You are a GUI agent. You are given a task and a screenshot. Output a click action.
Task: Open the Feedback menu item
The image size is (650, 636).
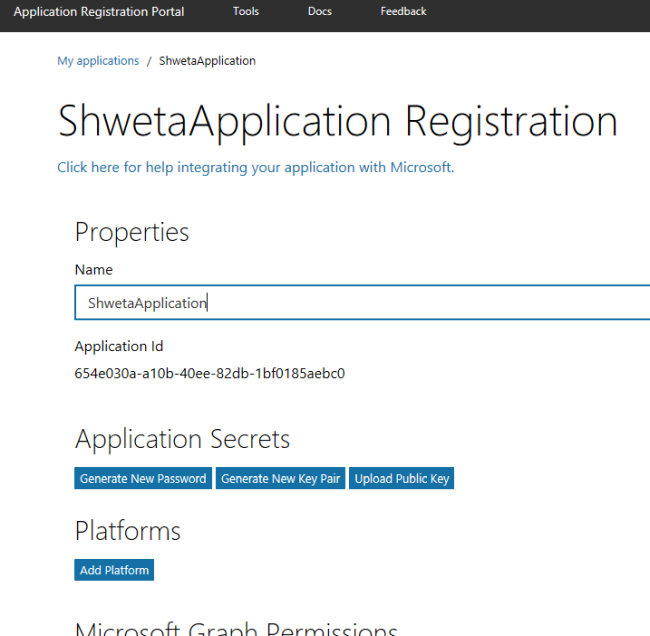pos(403,12)
